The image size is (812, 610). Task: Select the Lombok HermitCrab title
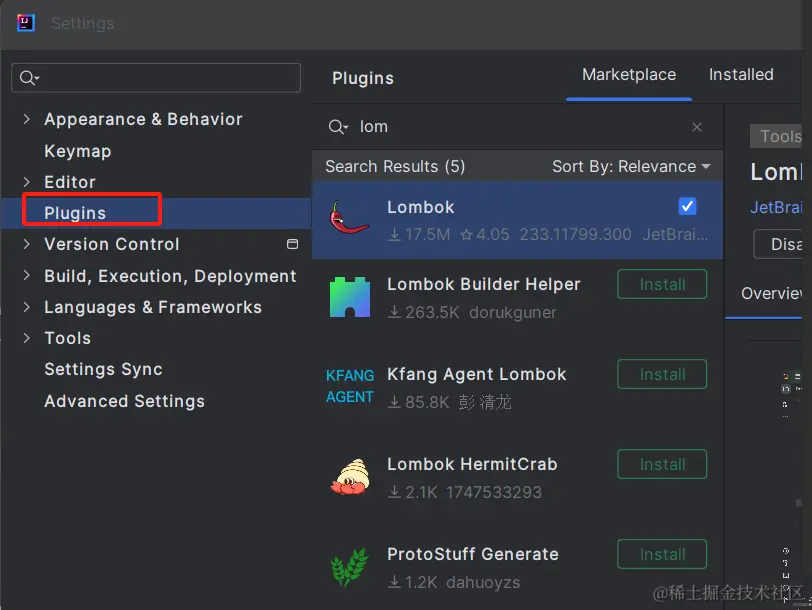tap(472, 464)
